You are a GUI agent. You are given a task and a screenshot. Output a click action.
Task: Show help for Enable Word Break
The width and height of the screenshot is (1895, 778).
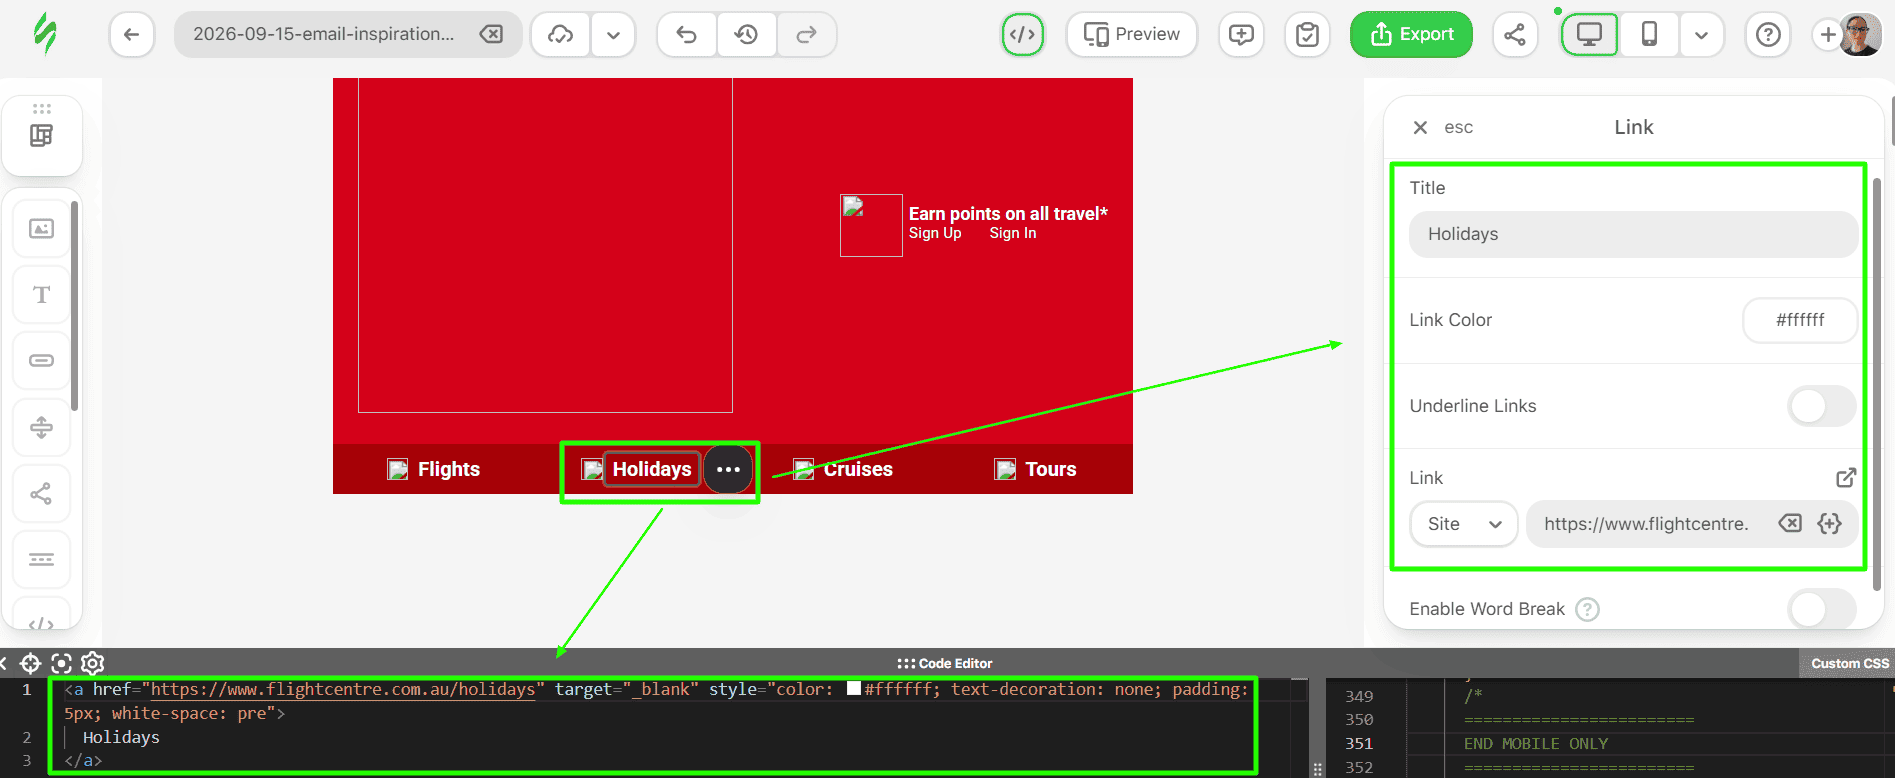coord(1587,609)
